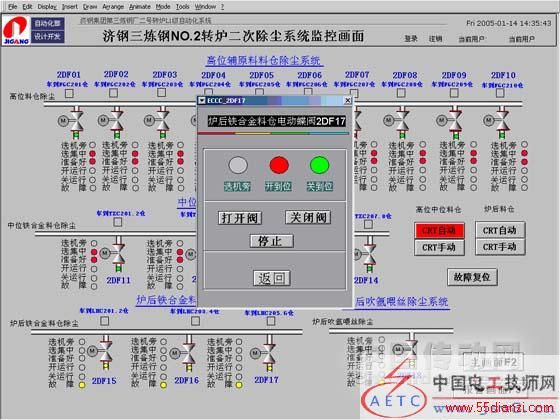
Task: Click the yellow 故障 indicator of 2DF16
Action: coord(163,385)
